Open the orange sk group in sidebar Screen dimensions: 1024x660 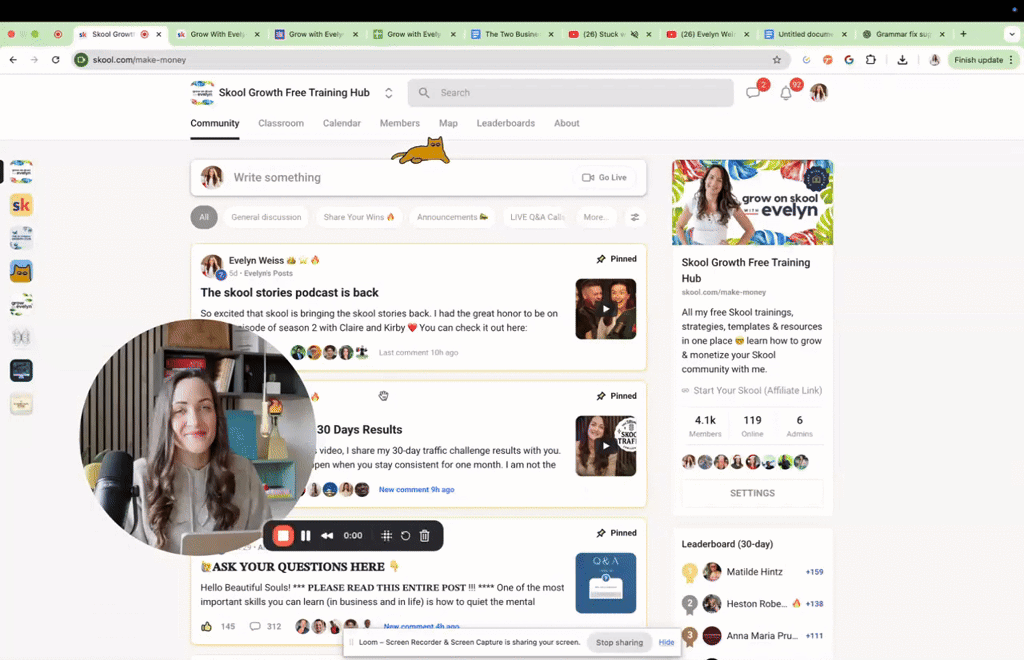(x=21, y=206)
